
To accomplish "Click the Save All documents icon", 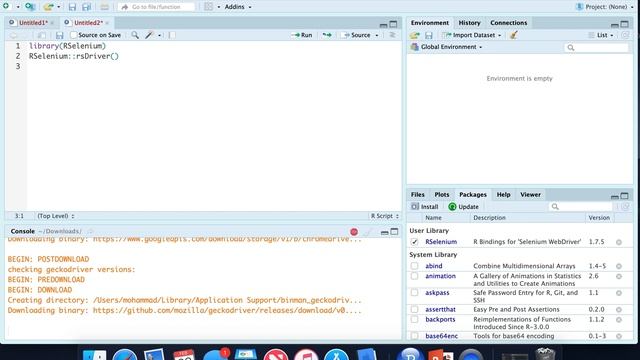I will (x=87, y=7).
